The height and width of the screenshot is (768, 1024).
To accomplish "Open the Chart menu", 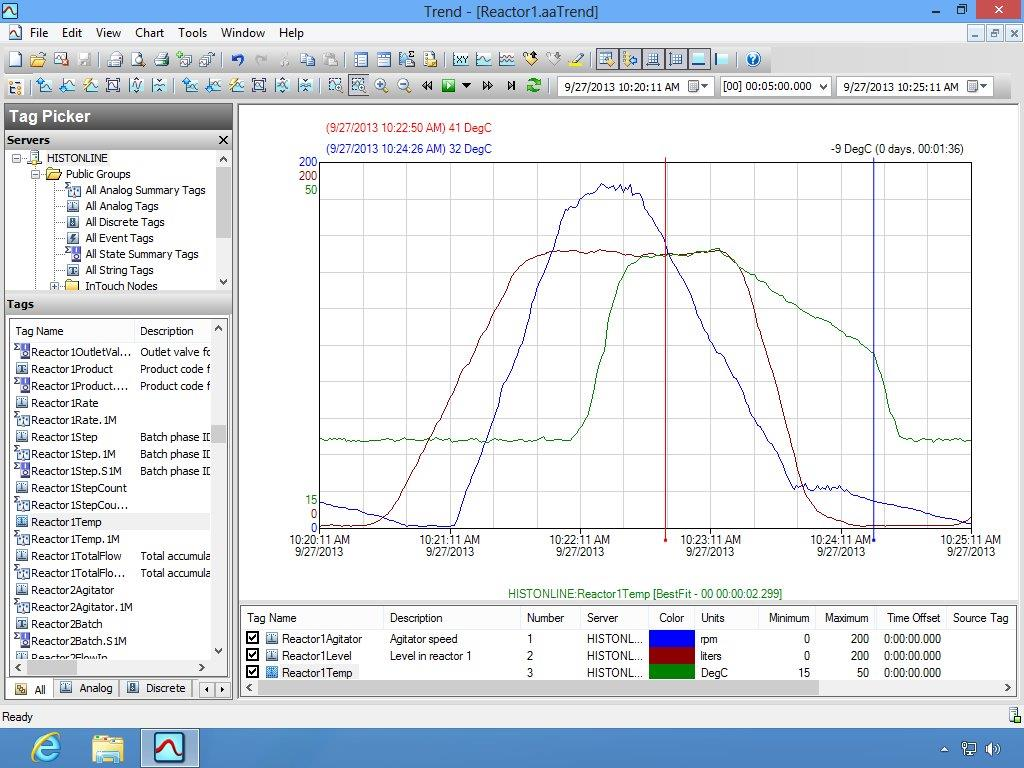I will 149,33.
